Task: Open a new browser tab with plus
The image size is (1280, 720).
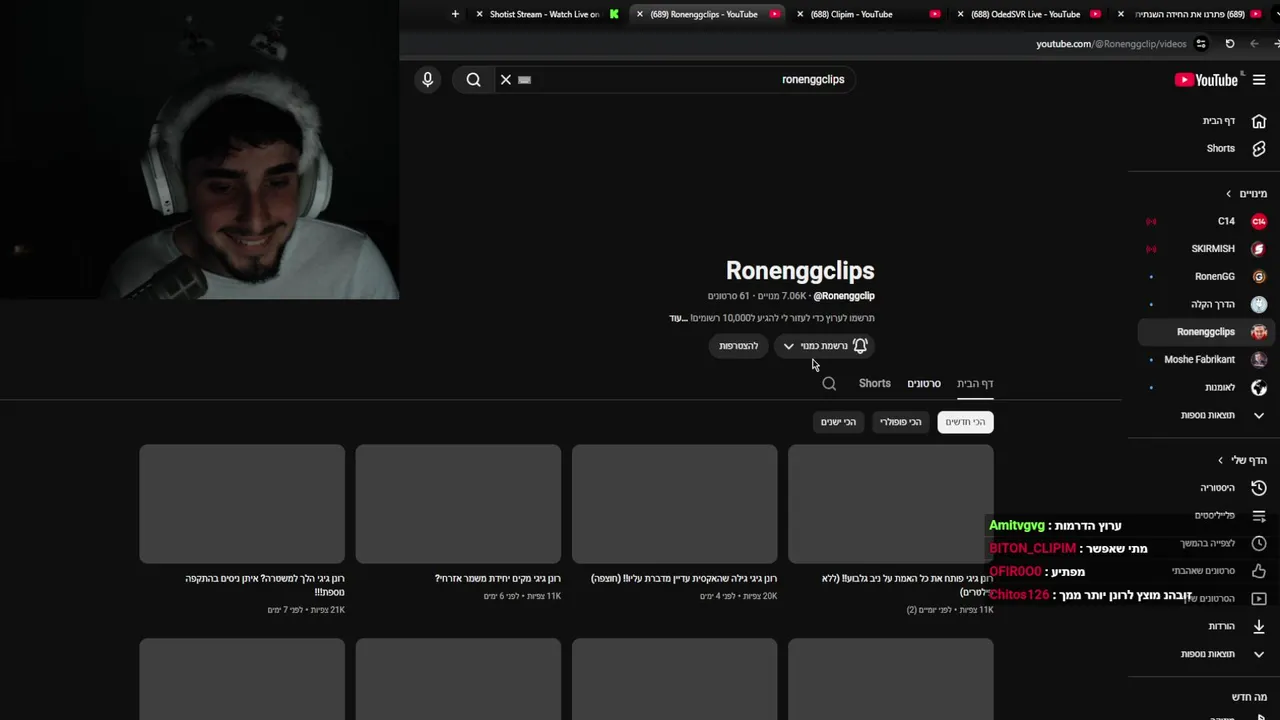Action: pos(455,14)
